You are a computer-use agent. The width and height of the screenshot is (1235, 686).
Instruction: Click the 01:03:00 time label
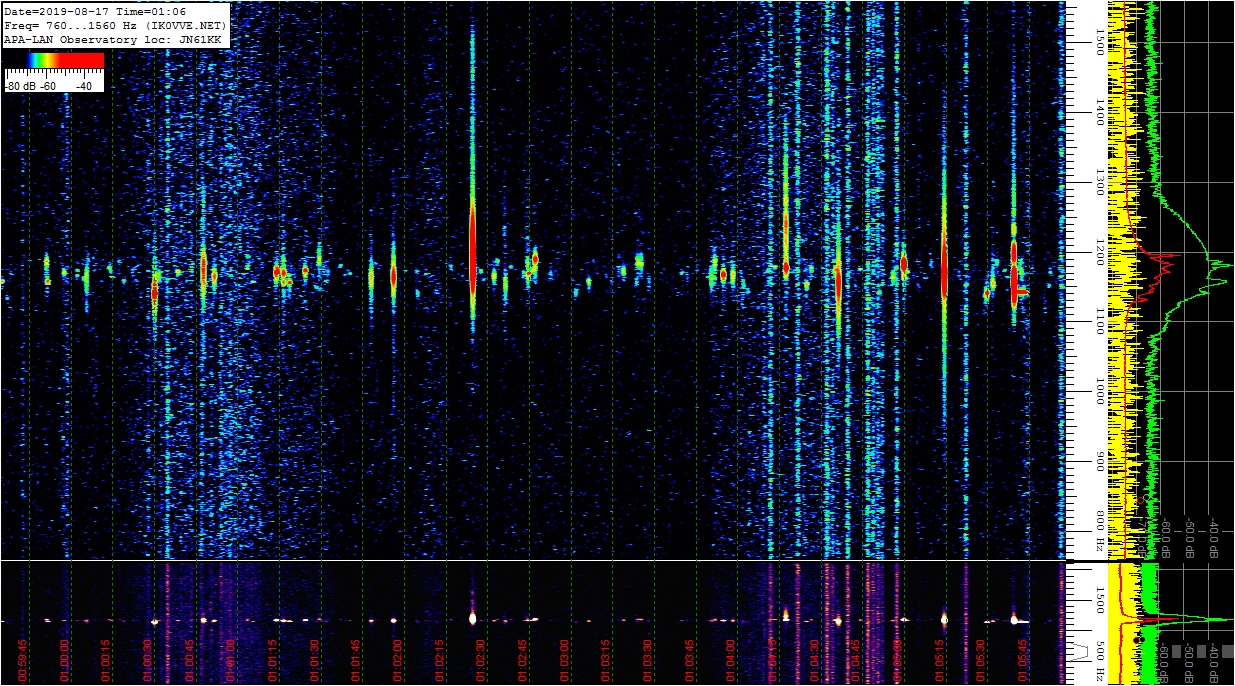pyautogui.click(x=564, y=661)
